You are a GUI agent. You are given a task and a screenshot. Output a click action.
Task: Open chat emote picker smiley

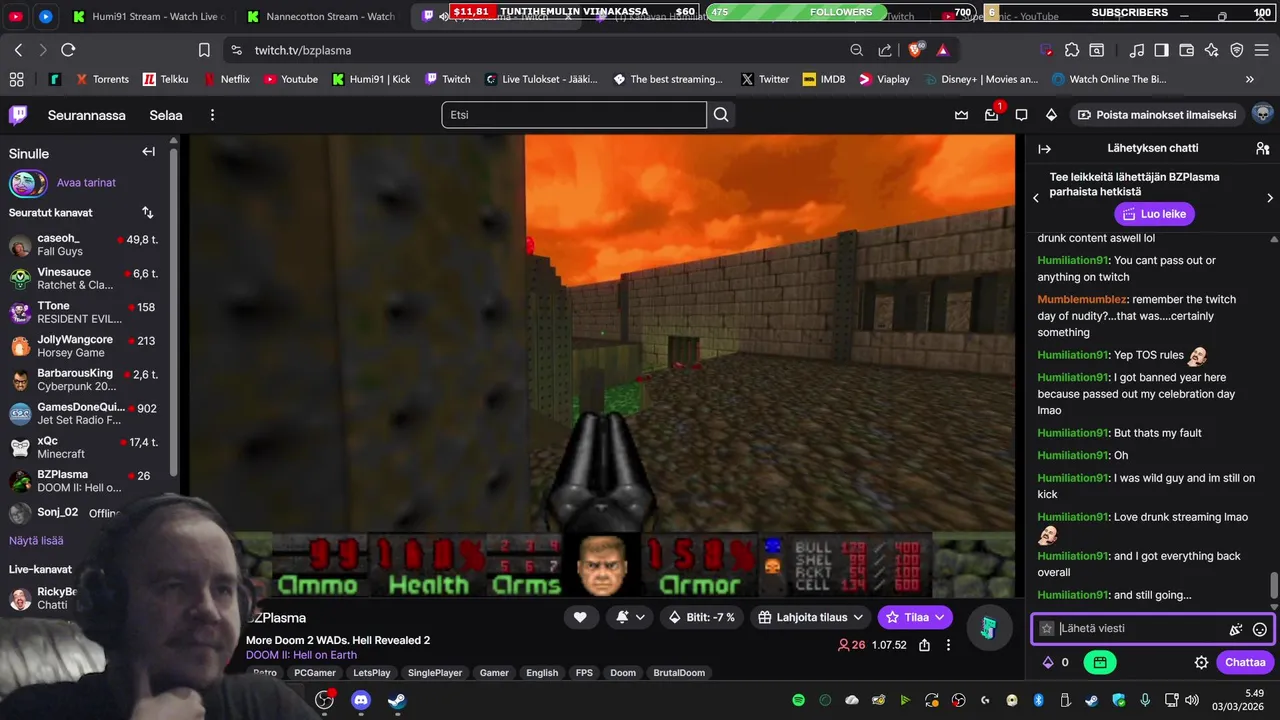(x=1260, y=629)
